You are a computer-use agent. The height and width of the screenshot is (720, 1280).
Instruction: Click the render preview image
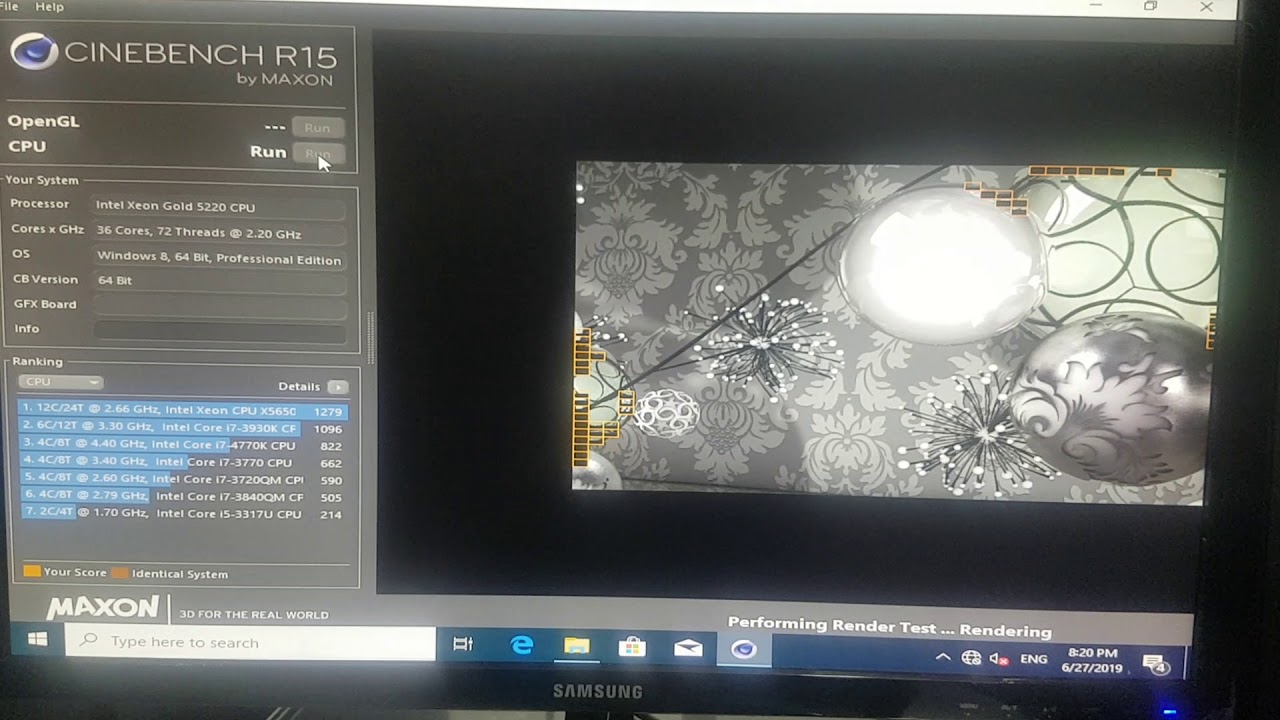(x=897, y=331)
